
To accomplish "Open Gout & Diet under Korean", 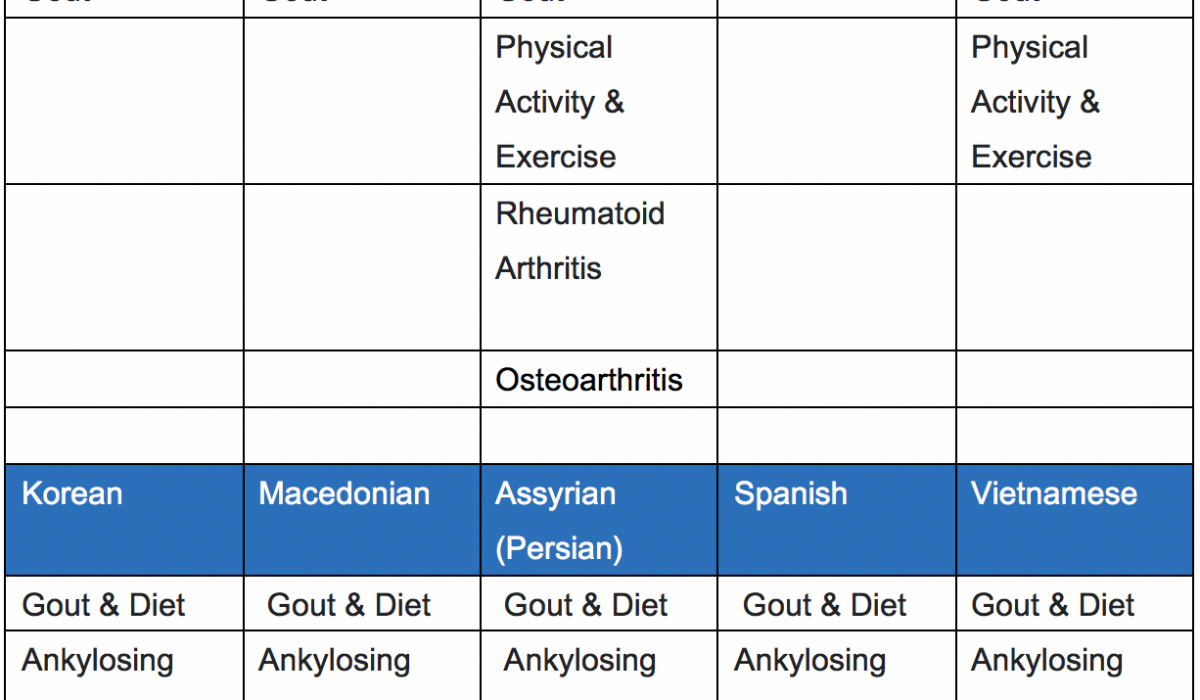I will (x=103, y=605).
